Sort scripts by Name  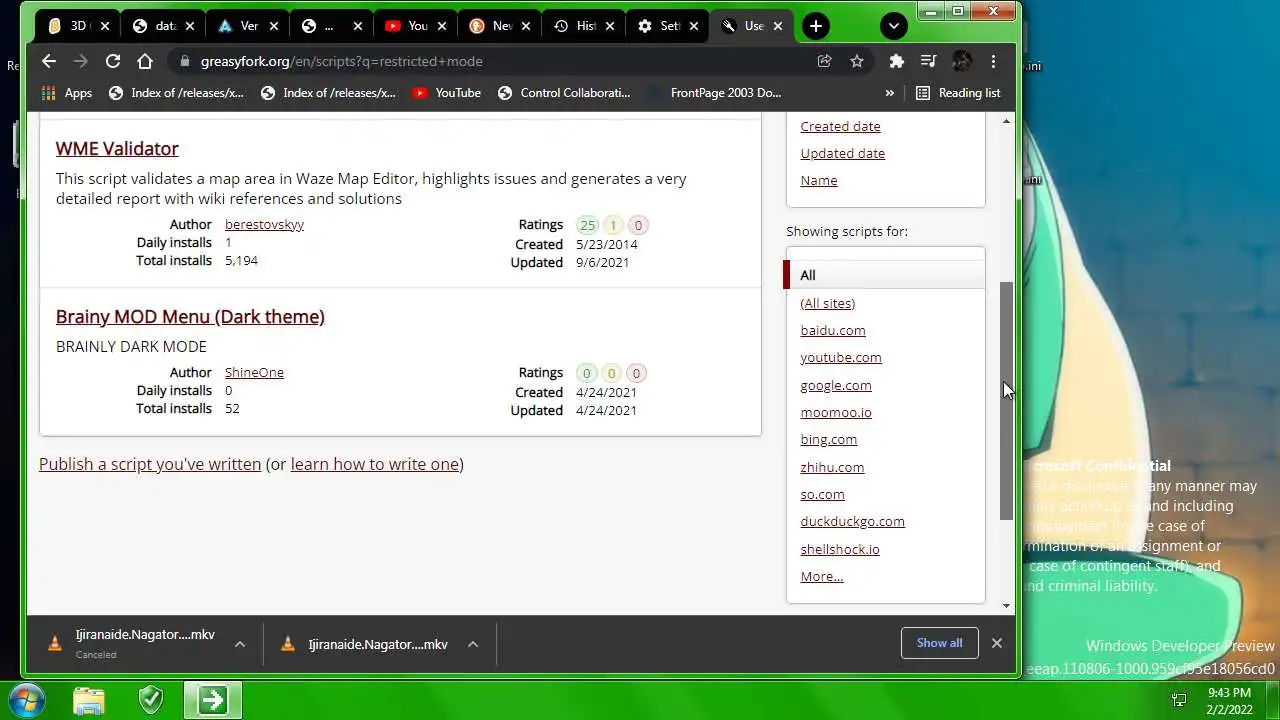click(819, 180)
